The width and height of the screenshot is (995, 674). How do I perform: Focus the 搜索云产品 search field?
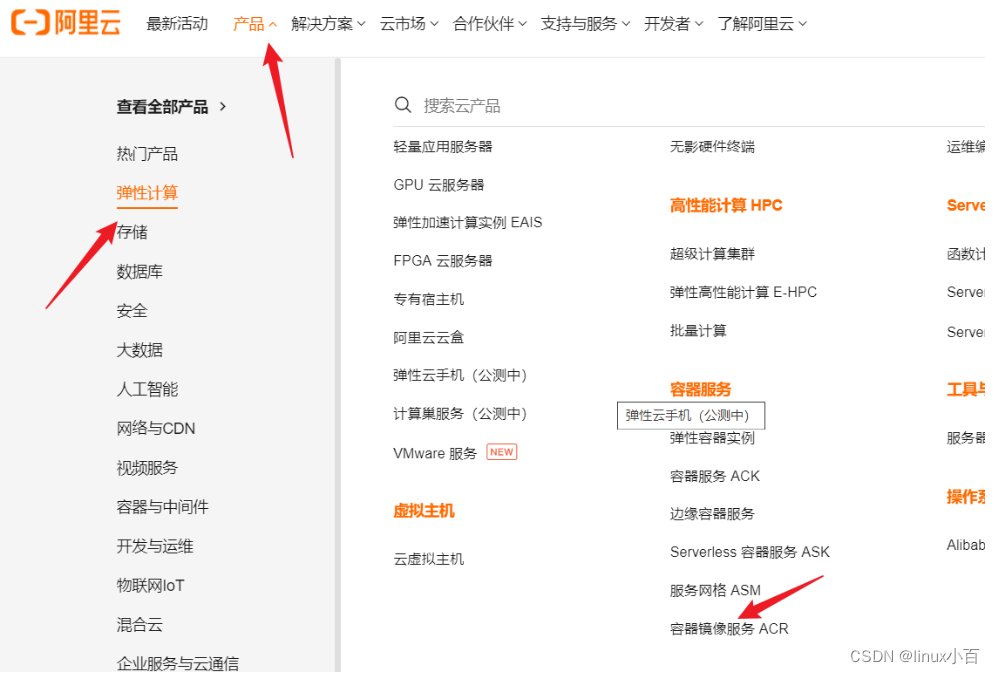(689, 105)
